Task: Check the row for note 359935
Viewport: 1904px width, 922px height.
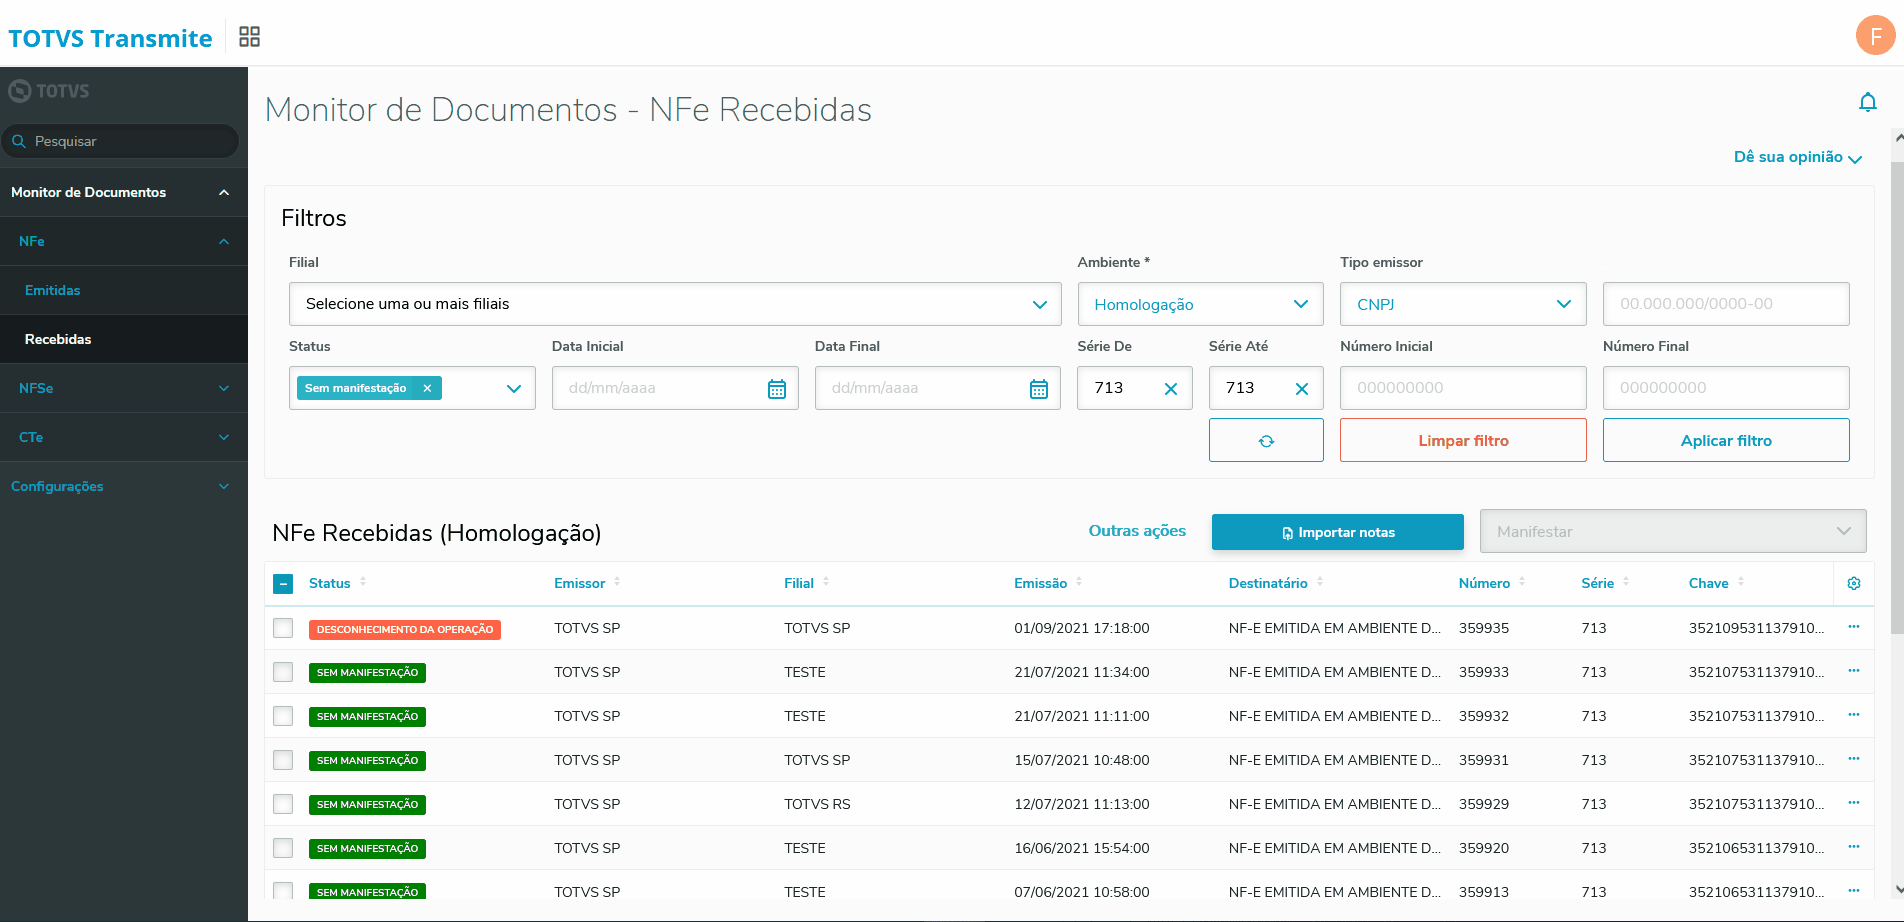Action: [283, 628]
